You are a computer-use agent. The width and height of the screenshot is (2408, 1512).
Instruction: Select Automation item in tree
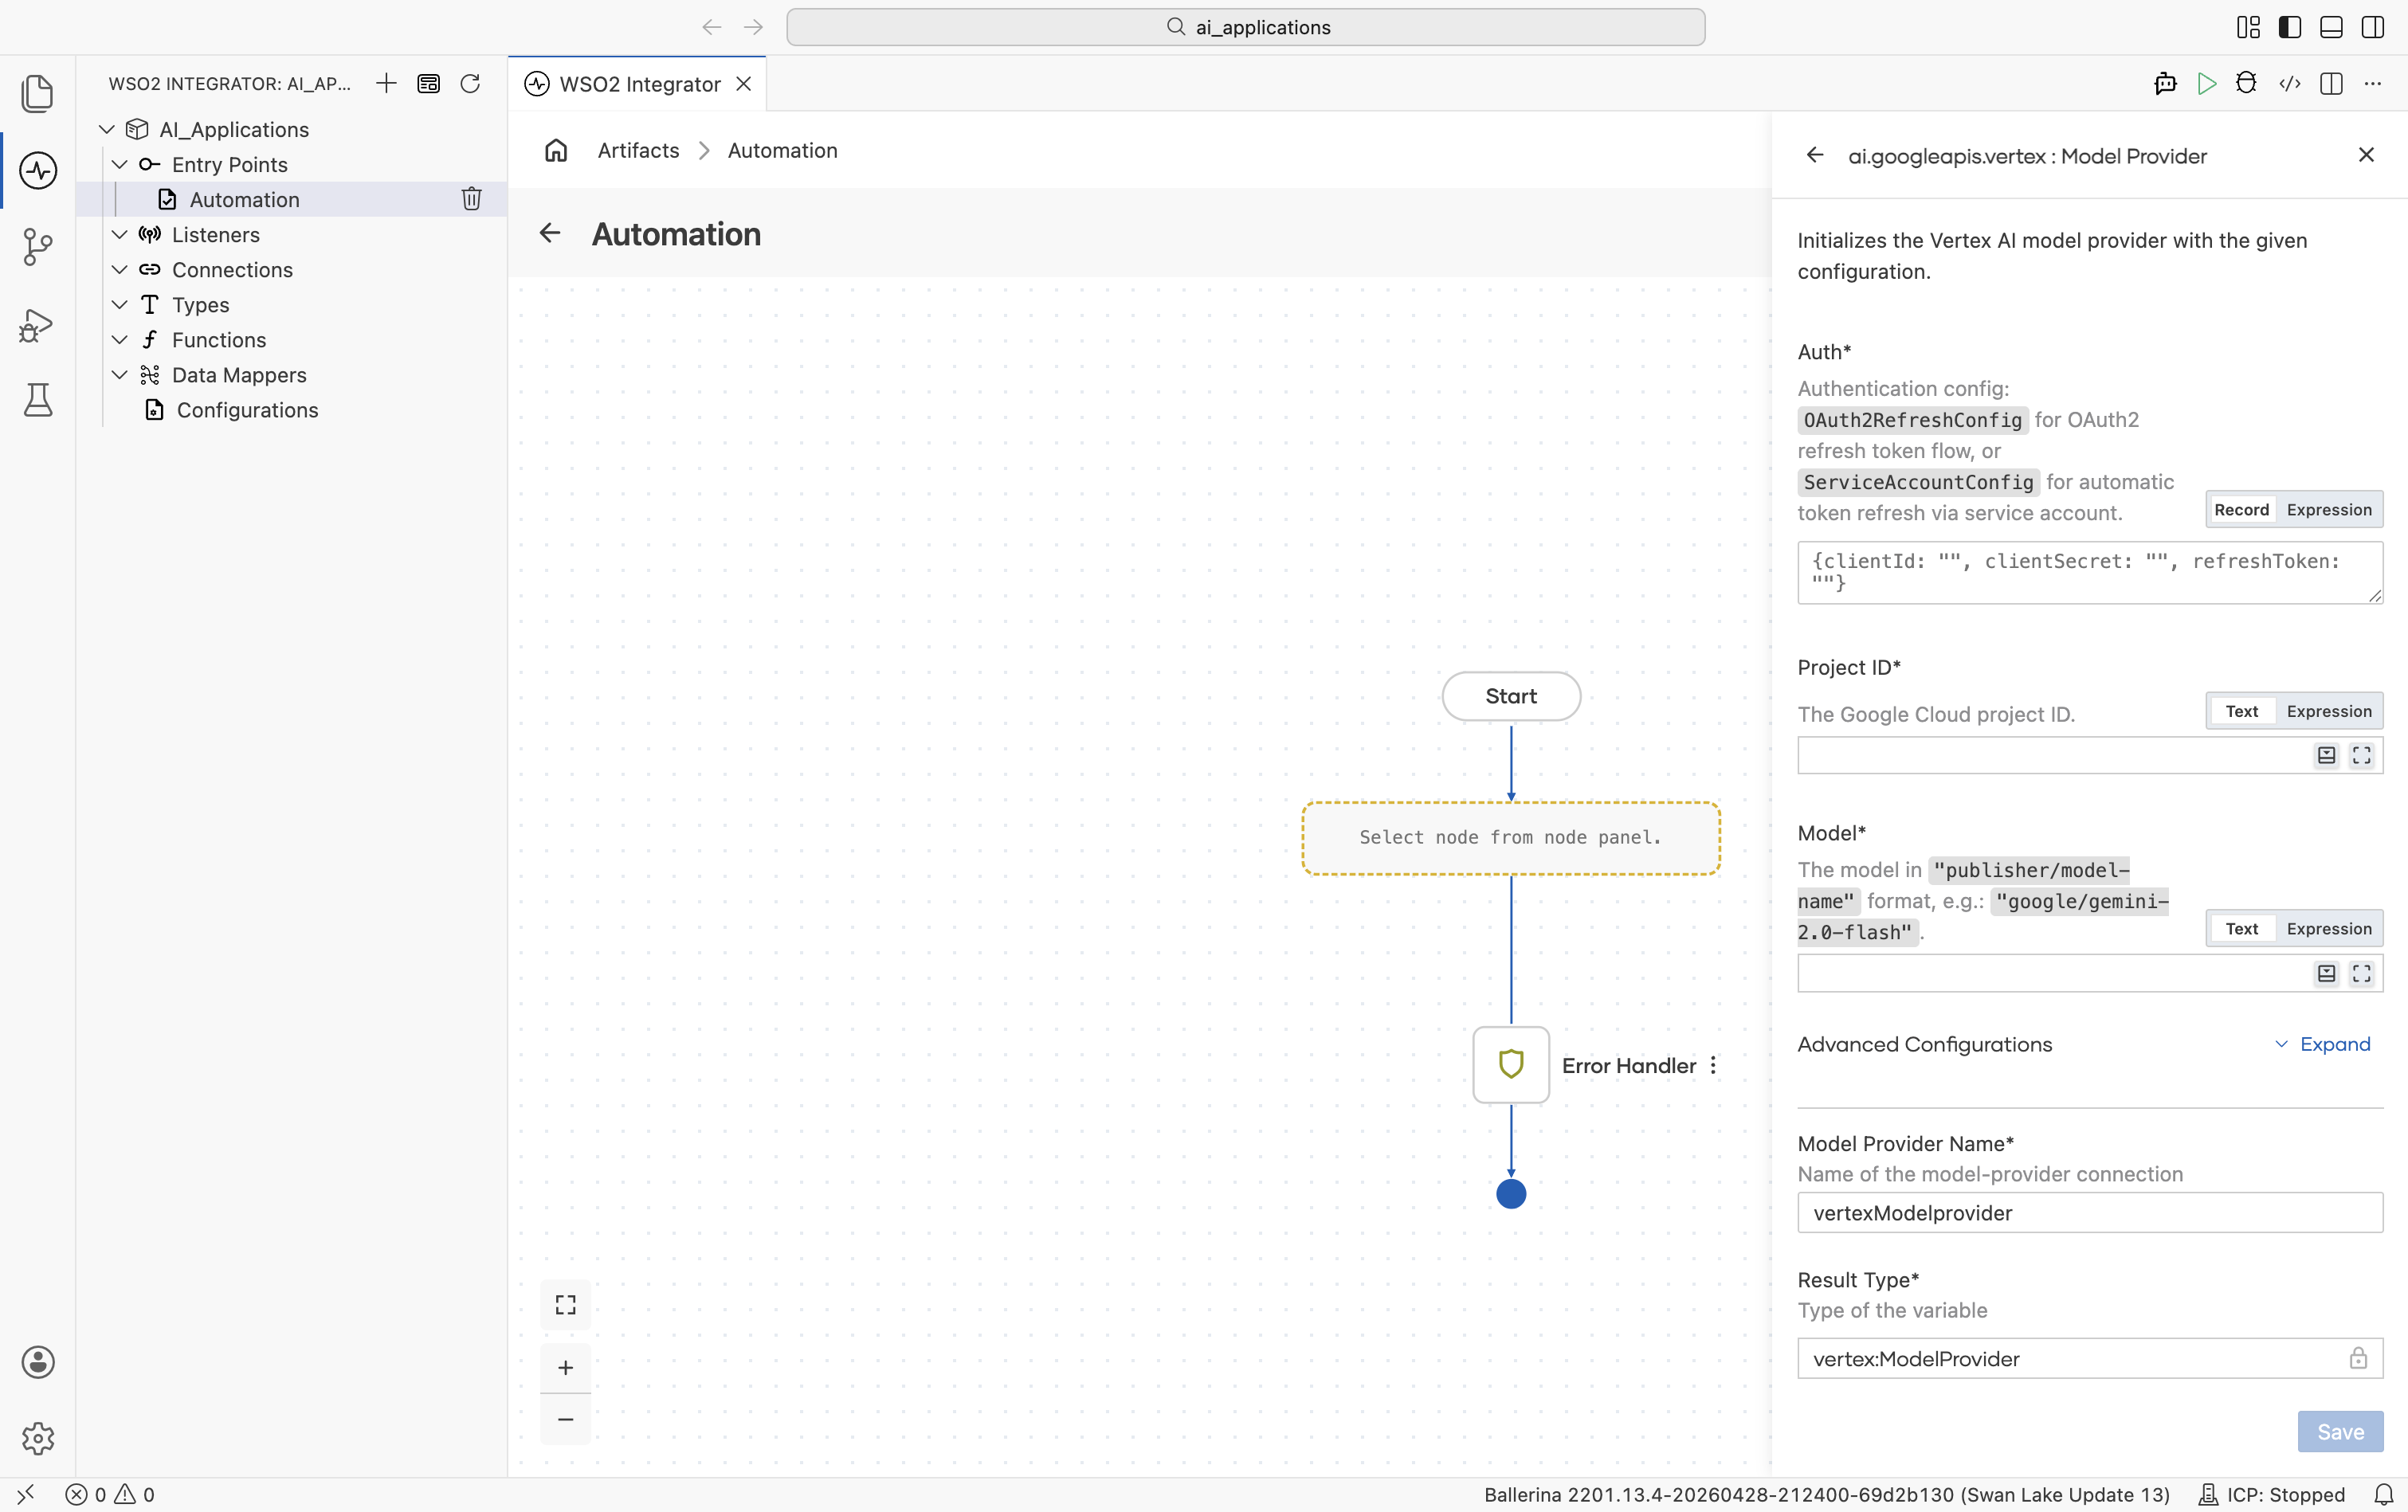(x=292, y=199)
